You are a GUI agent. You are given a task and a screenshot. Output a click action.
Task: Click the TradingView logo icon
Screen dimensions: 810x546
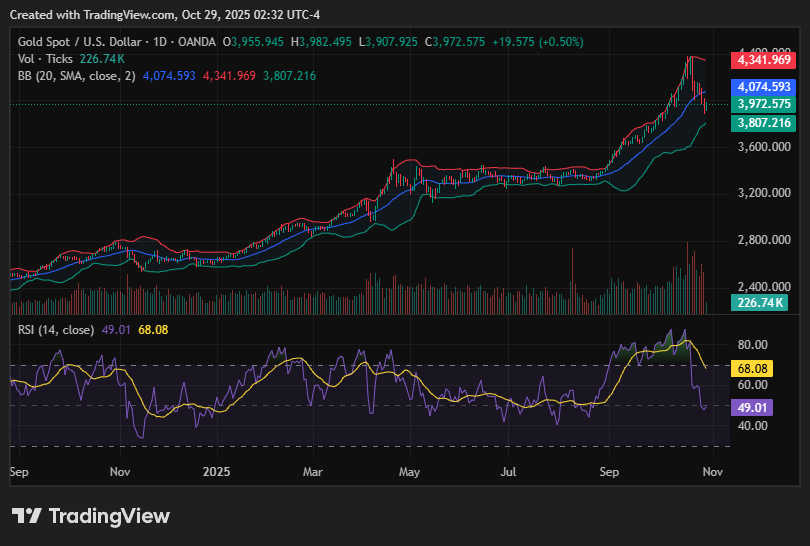27,516
